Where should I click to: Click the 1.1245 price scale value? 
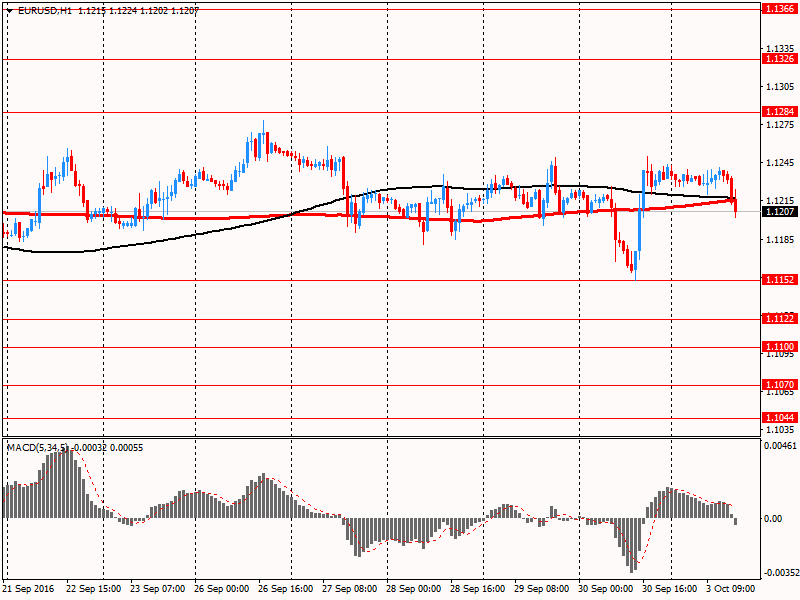pyautogui.click(x=781, y=163)
